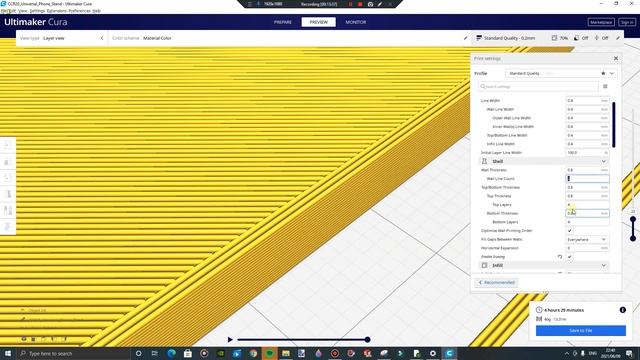Edit the Initial Layer Line Width field

click(x=587, y=153)
